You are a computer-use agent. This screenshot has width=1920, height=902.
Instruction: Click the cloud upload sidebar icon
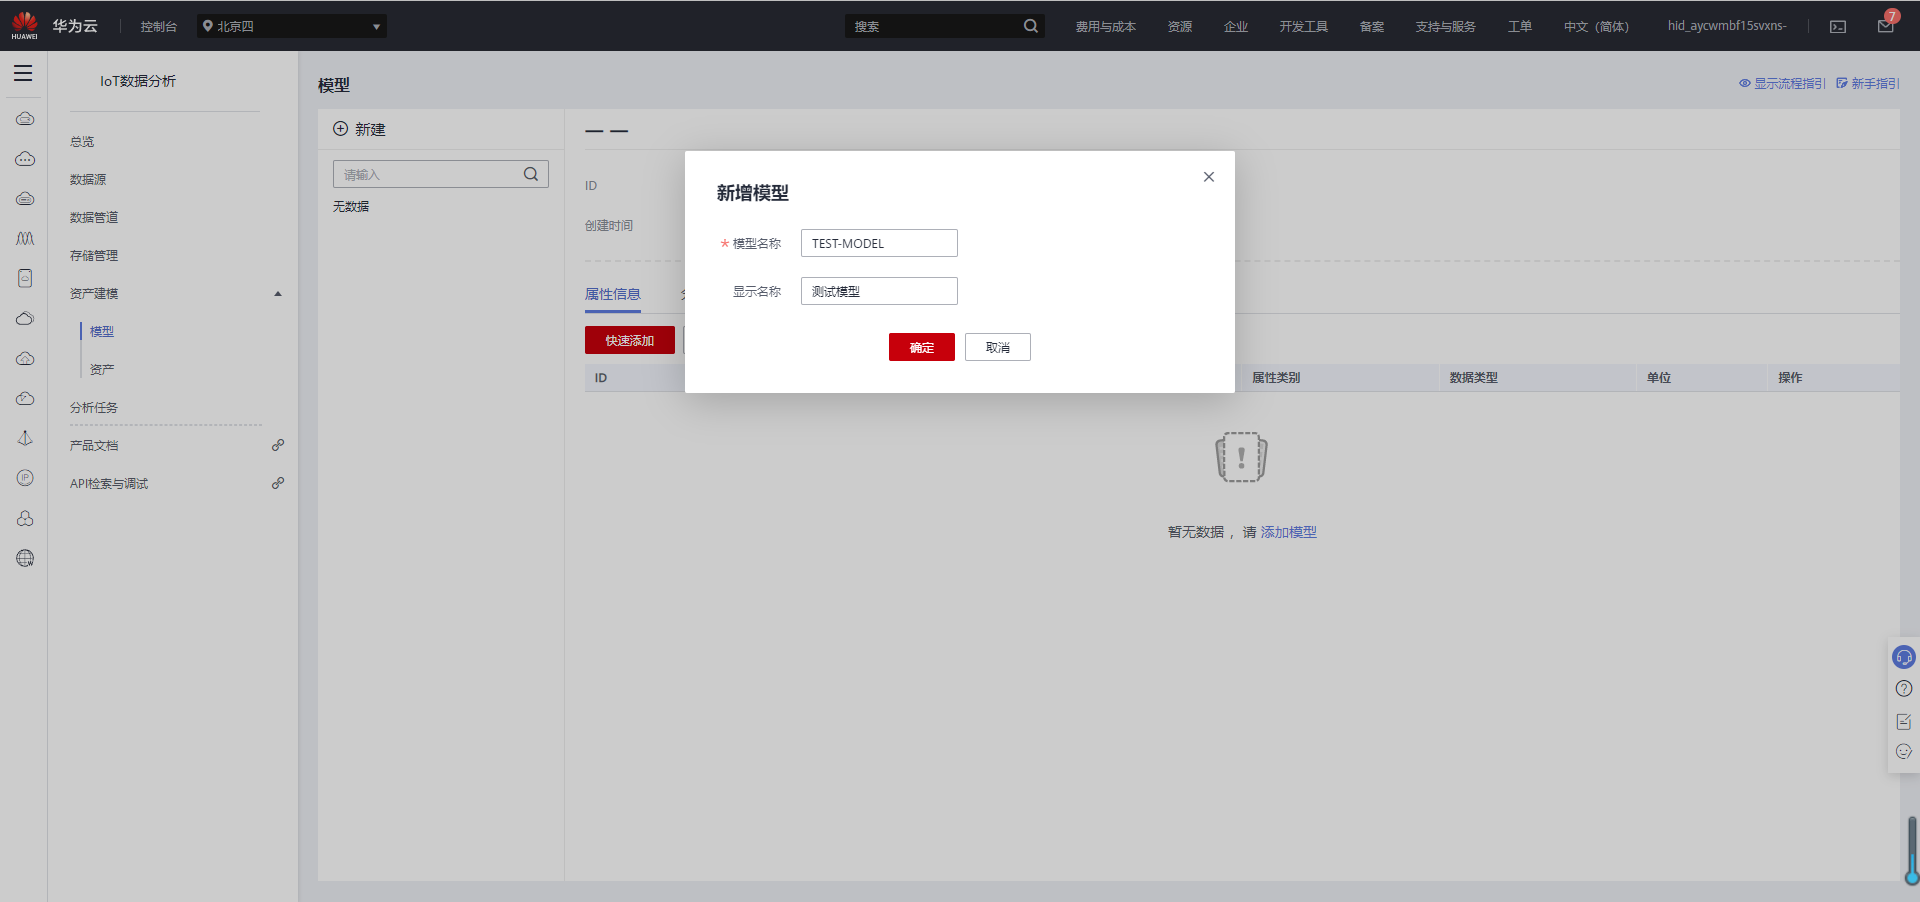point(25,358)
